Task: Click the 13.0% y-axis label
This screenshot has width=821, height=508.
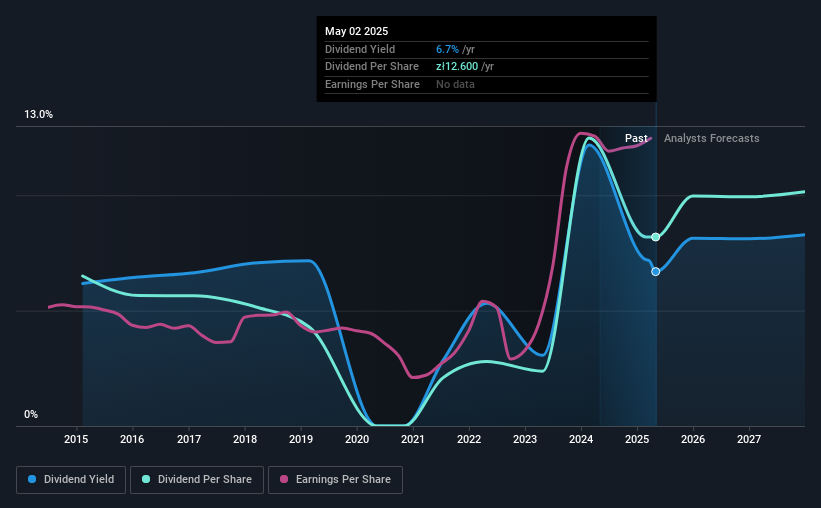Action: point(38,115)
